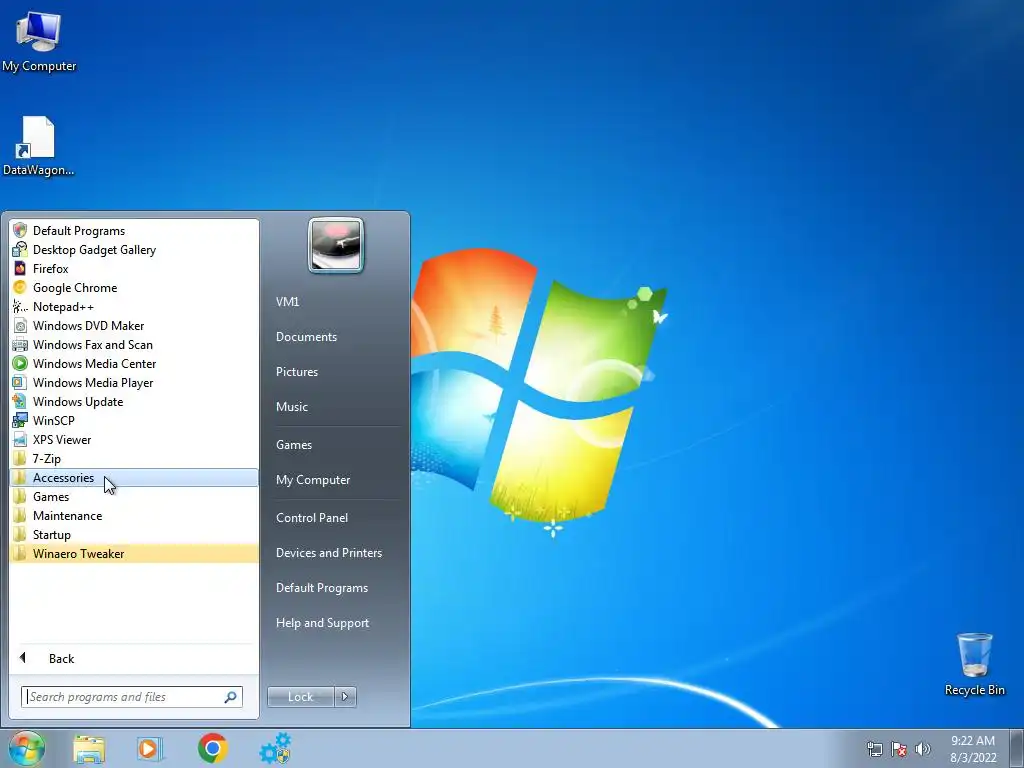Viewport: 1024px width, 768px height.
Task: Open the Firefox icon in programs list
Action: 20,268
